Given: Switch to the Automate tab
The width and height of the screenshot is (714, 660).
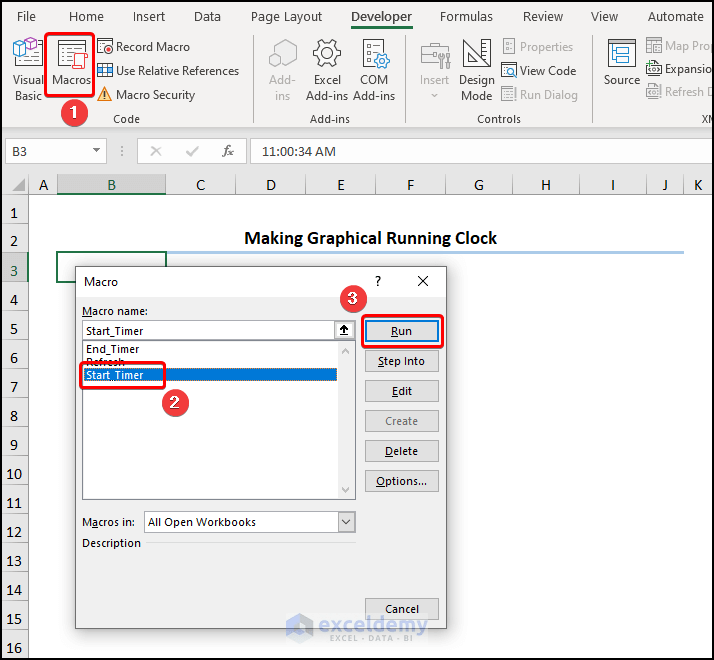Looking at the screenshot, I should pos(676,17).
